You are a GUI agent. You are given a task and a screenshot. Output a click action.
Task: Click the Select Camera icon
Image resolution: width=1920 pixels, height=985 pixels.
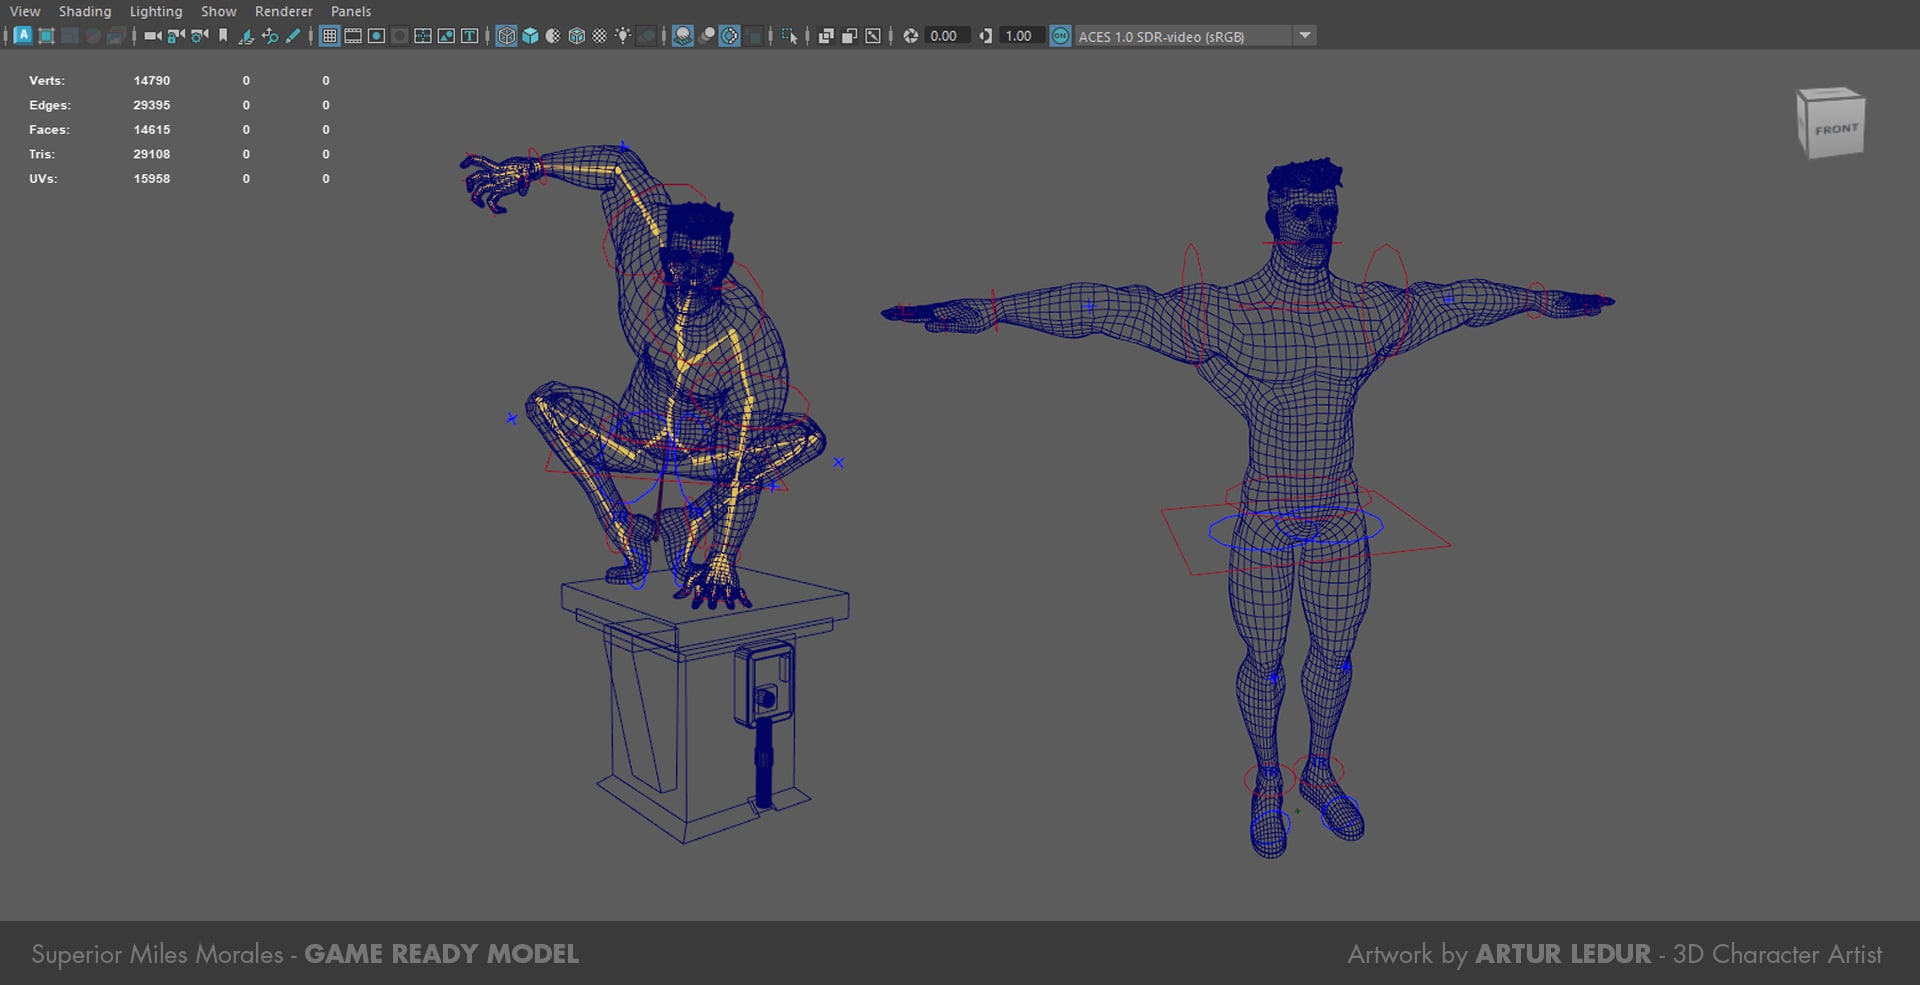click(152, 36)
